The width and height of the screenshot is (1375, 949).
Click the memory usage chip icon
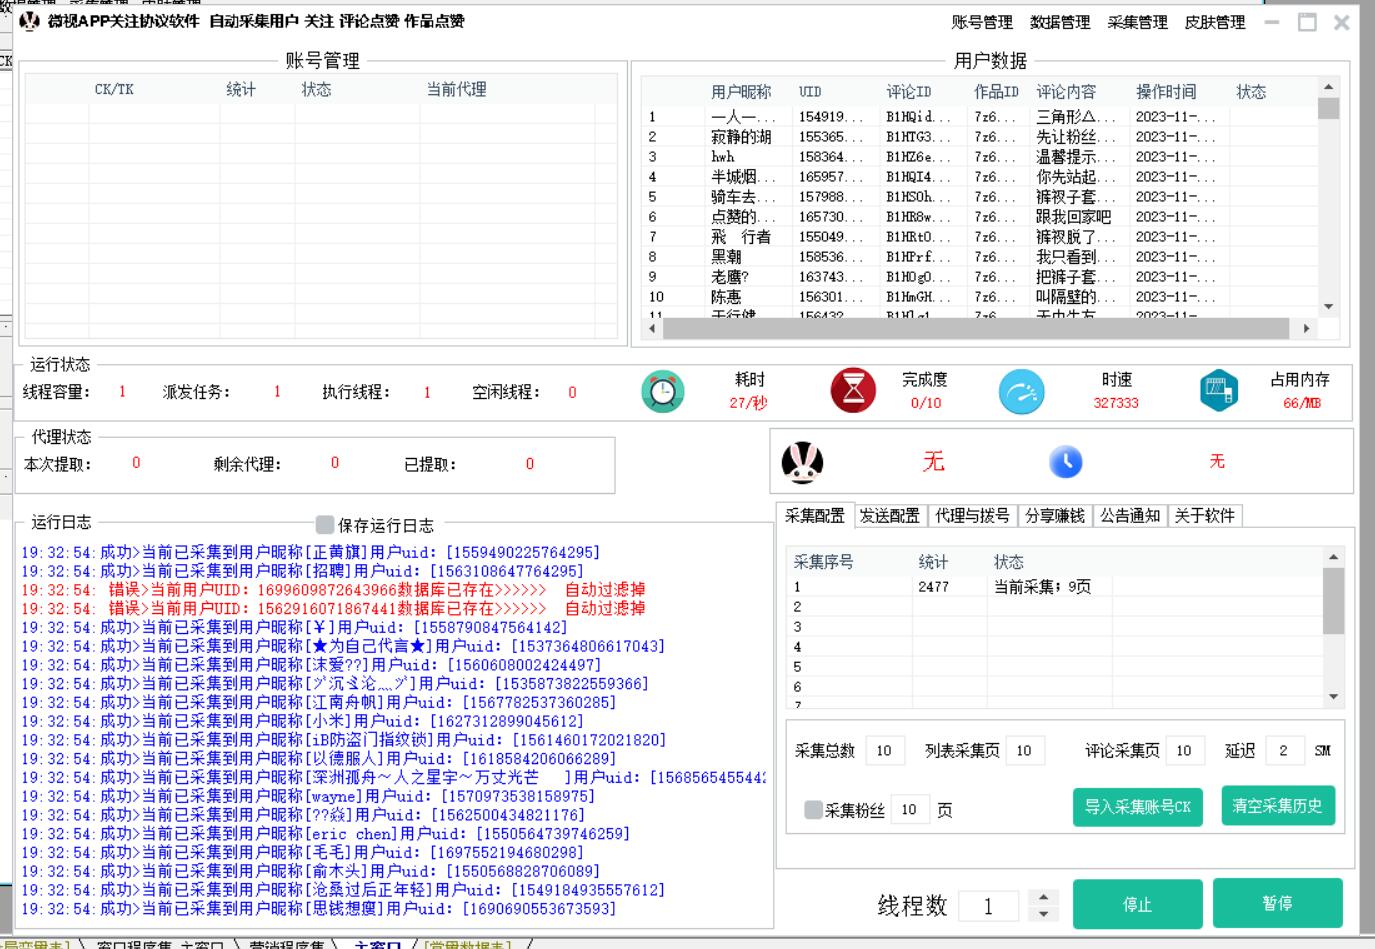pyautogui.click(x=1218, y=391)
